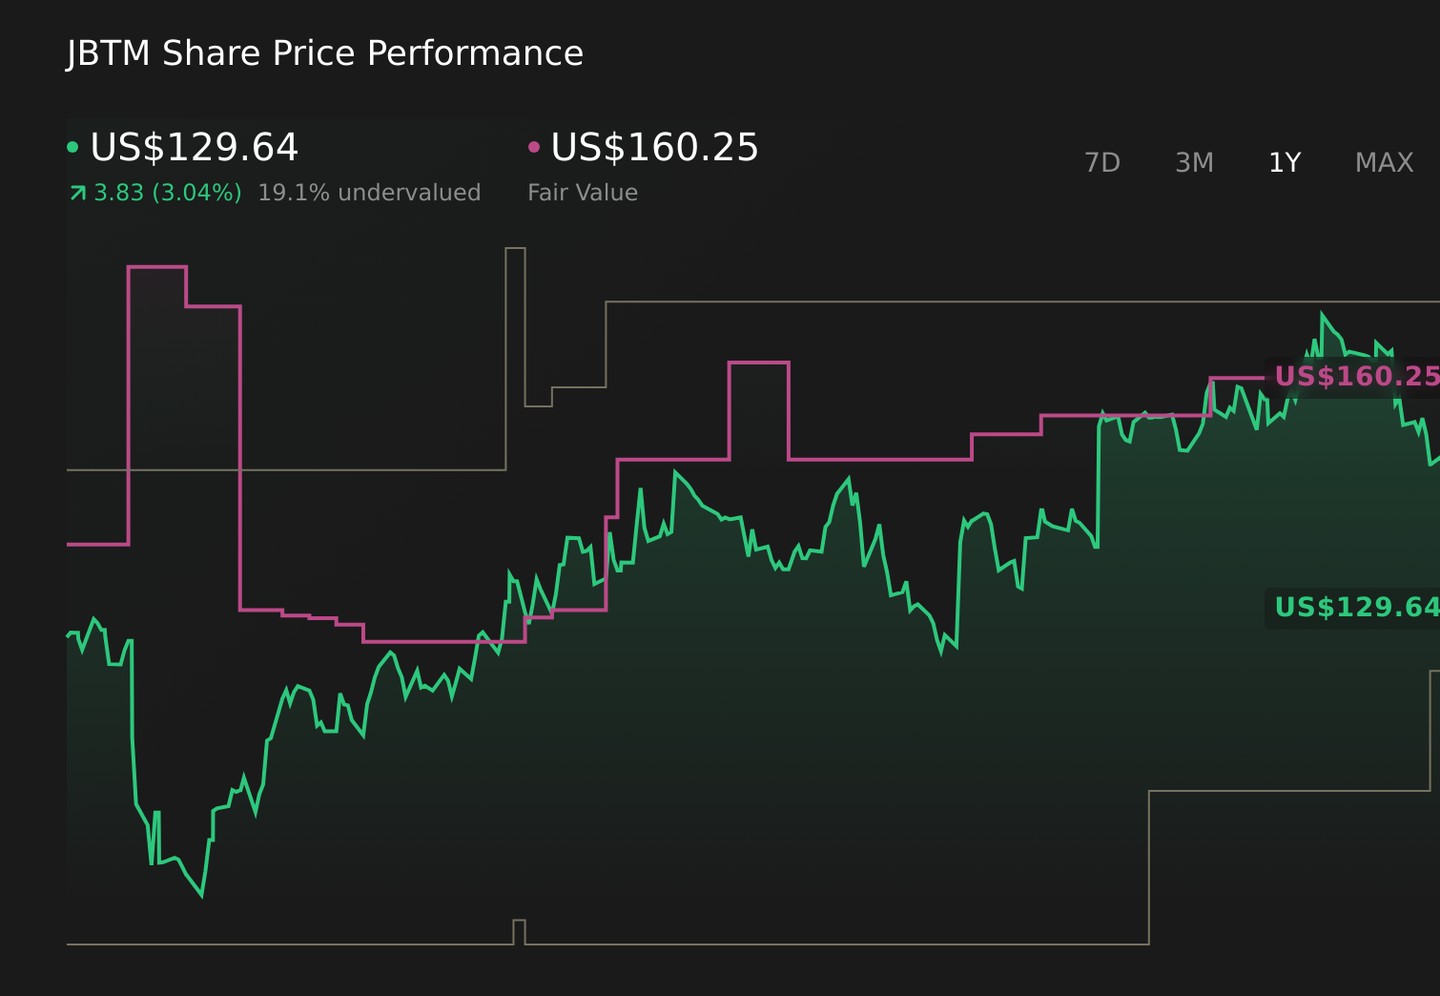Click the green dot beside US$129.64
The image size is (1440, 996).
click(x=72, y=147)
